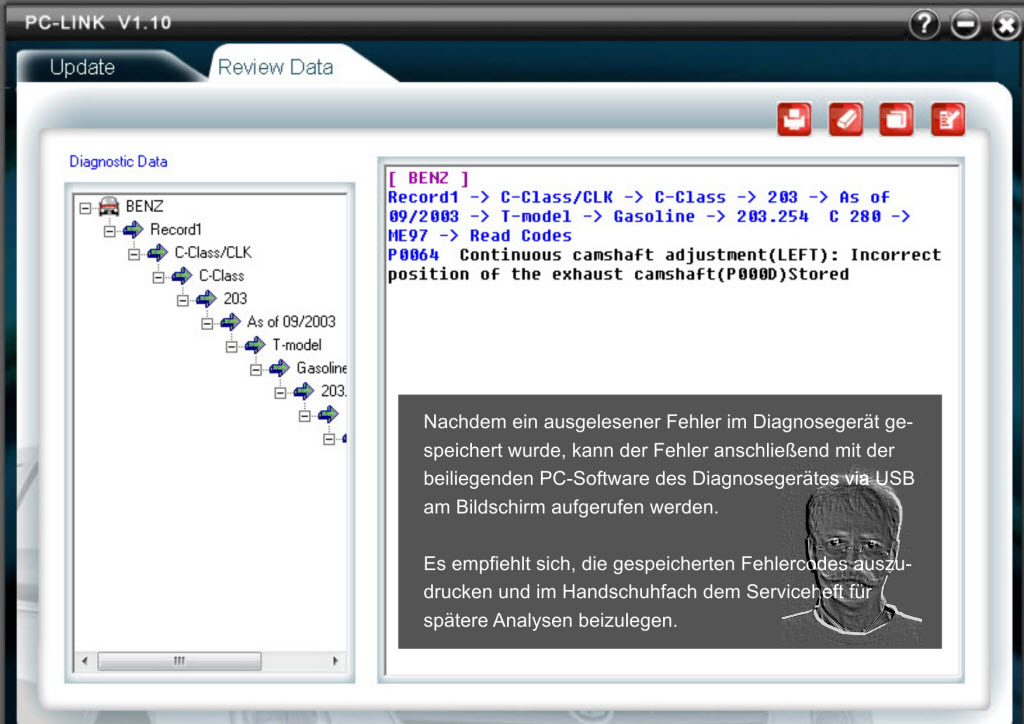Select Record1 in the diagnostic tree
The width and height of the screenshot is (1024, 724).
click(176, 229)
